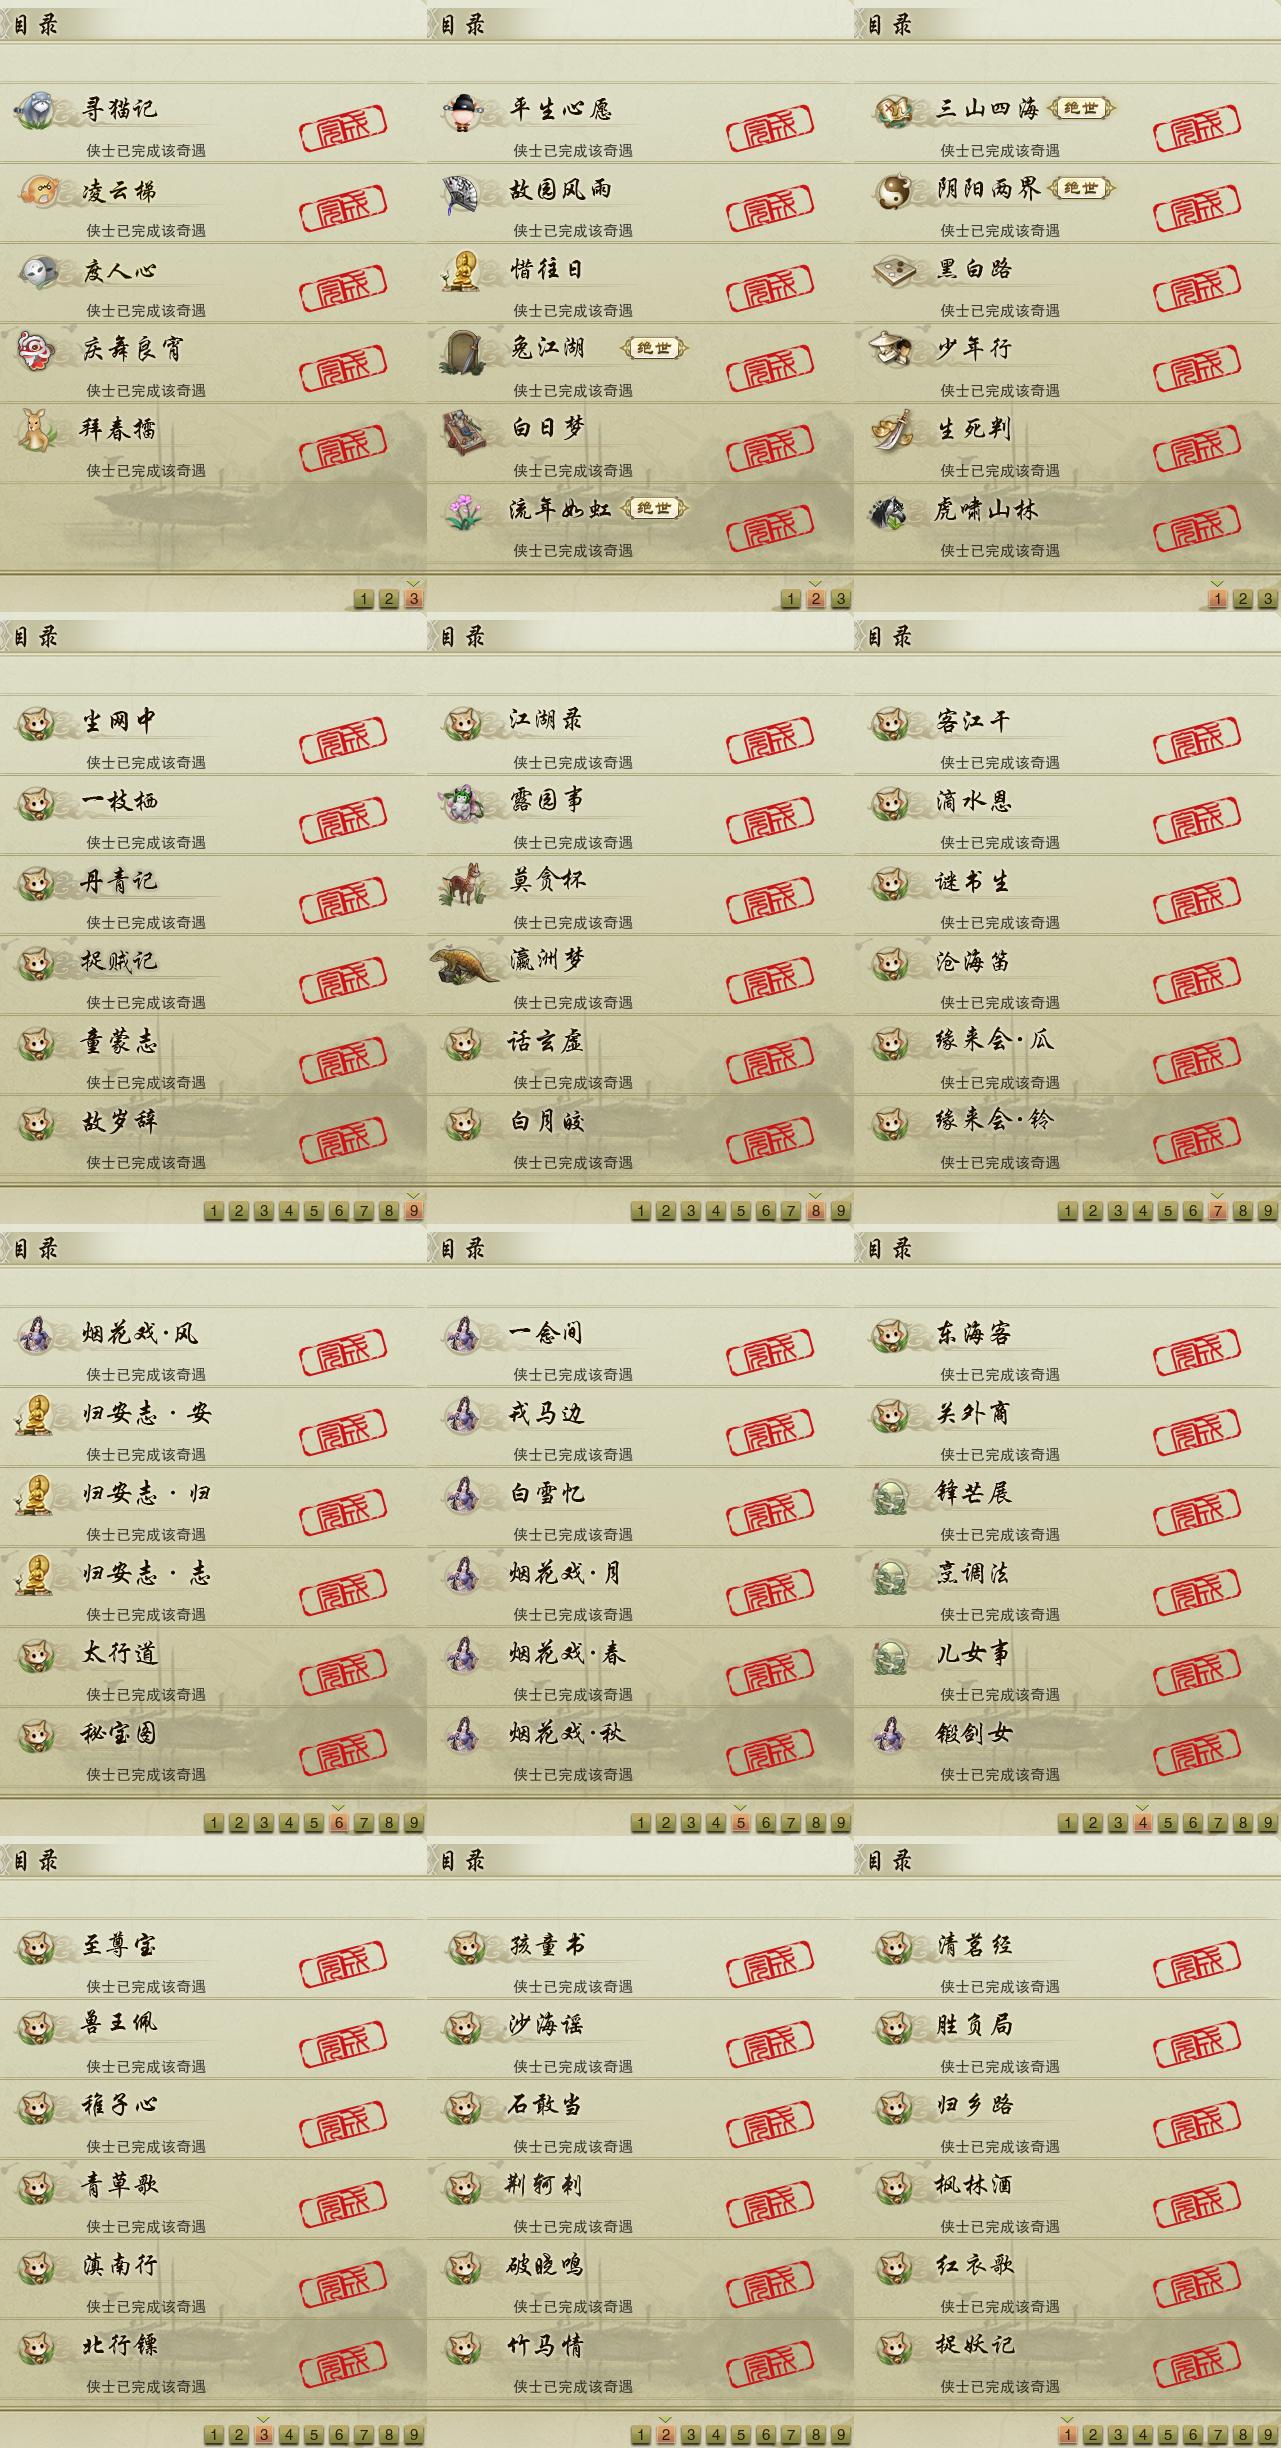Click the pangolin icon for 瀛洲梦
The image size is (1281, 2448).
click(466, 963)
